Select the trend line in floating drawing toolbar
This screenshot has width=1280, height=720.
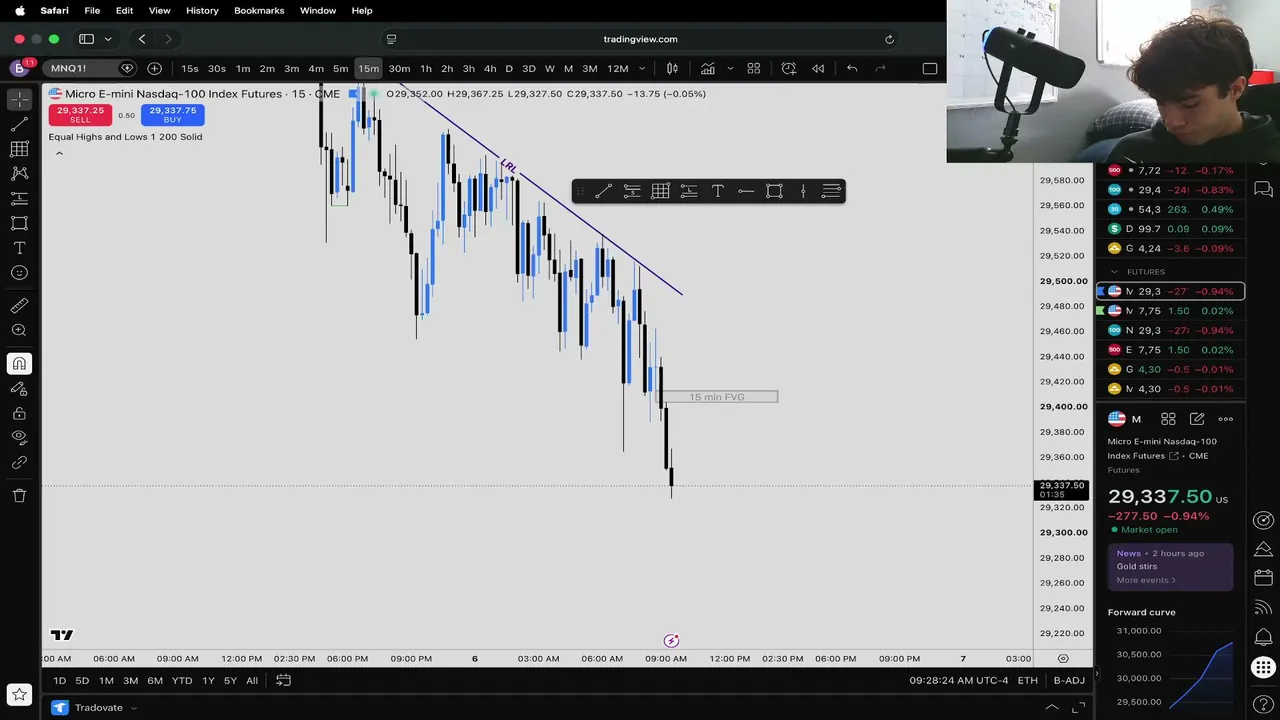[x=603, y=191]
